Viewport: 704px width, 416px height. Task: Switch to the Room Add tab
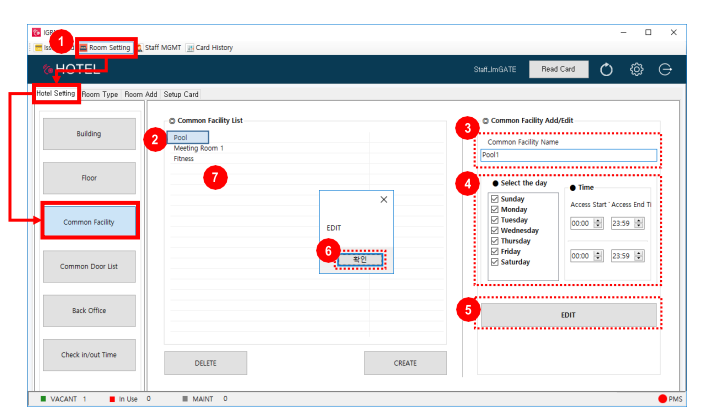coord(141,94)
